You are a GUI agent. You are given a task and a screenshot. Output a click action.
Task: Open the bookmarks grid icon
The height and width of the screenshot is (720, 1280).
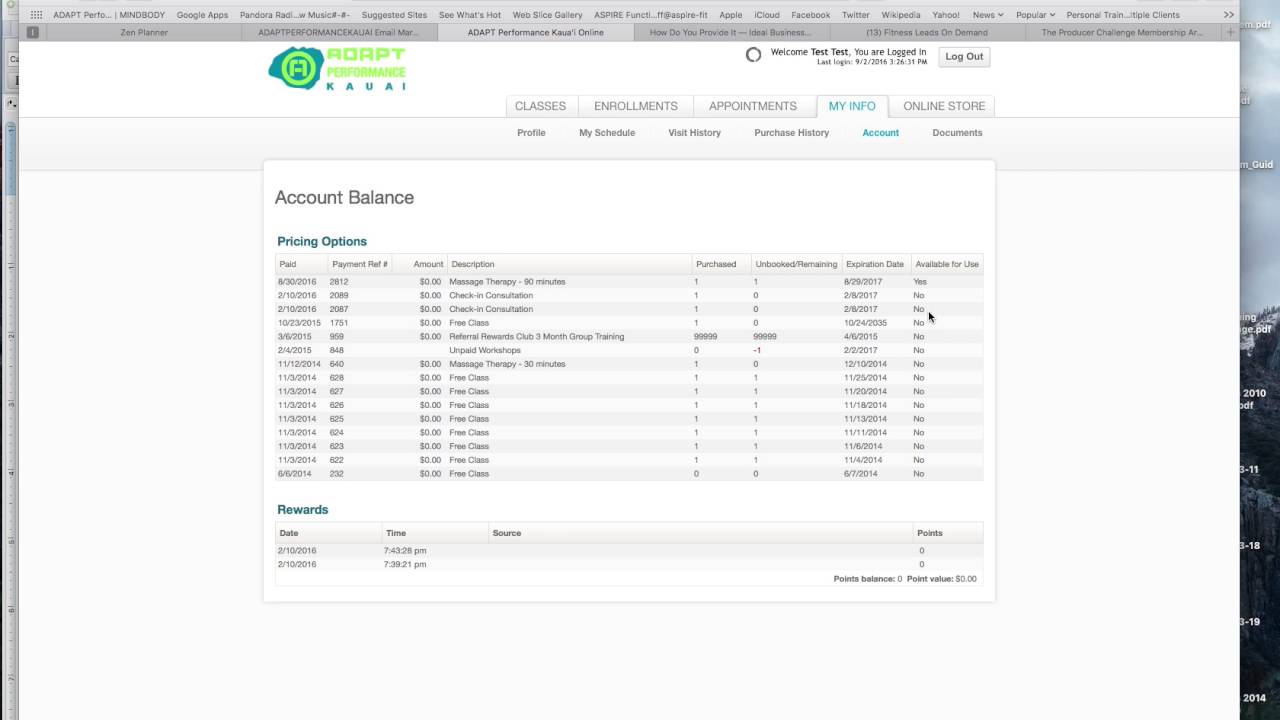point(36,15)
